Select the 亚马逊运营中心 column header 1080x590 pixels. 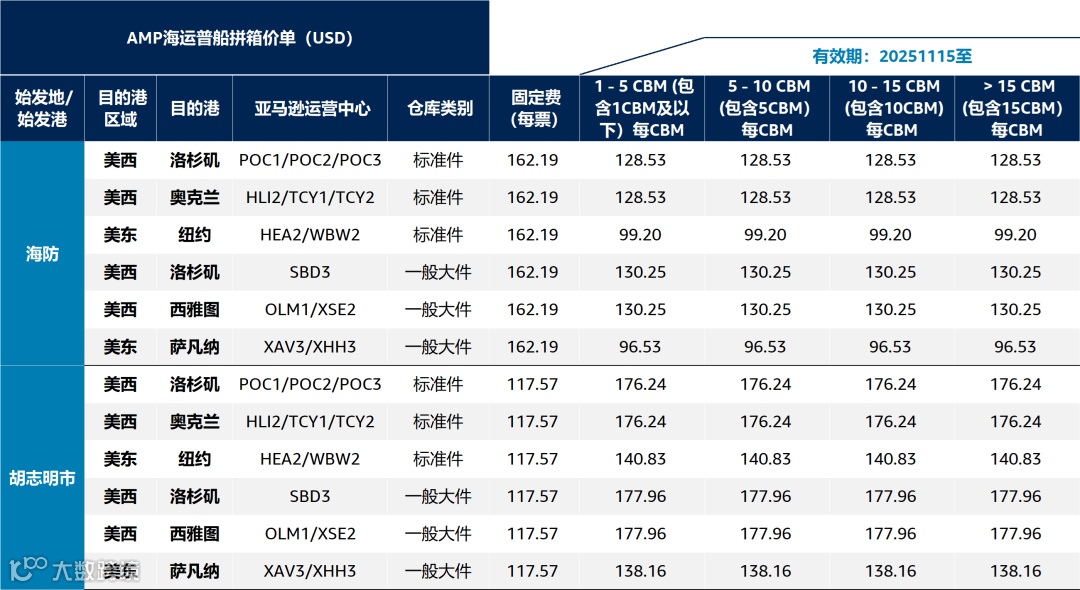311,109
